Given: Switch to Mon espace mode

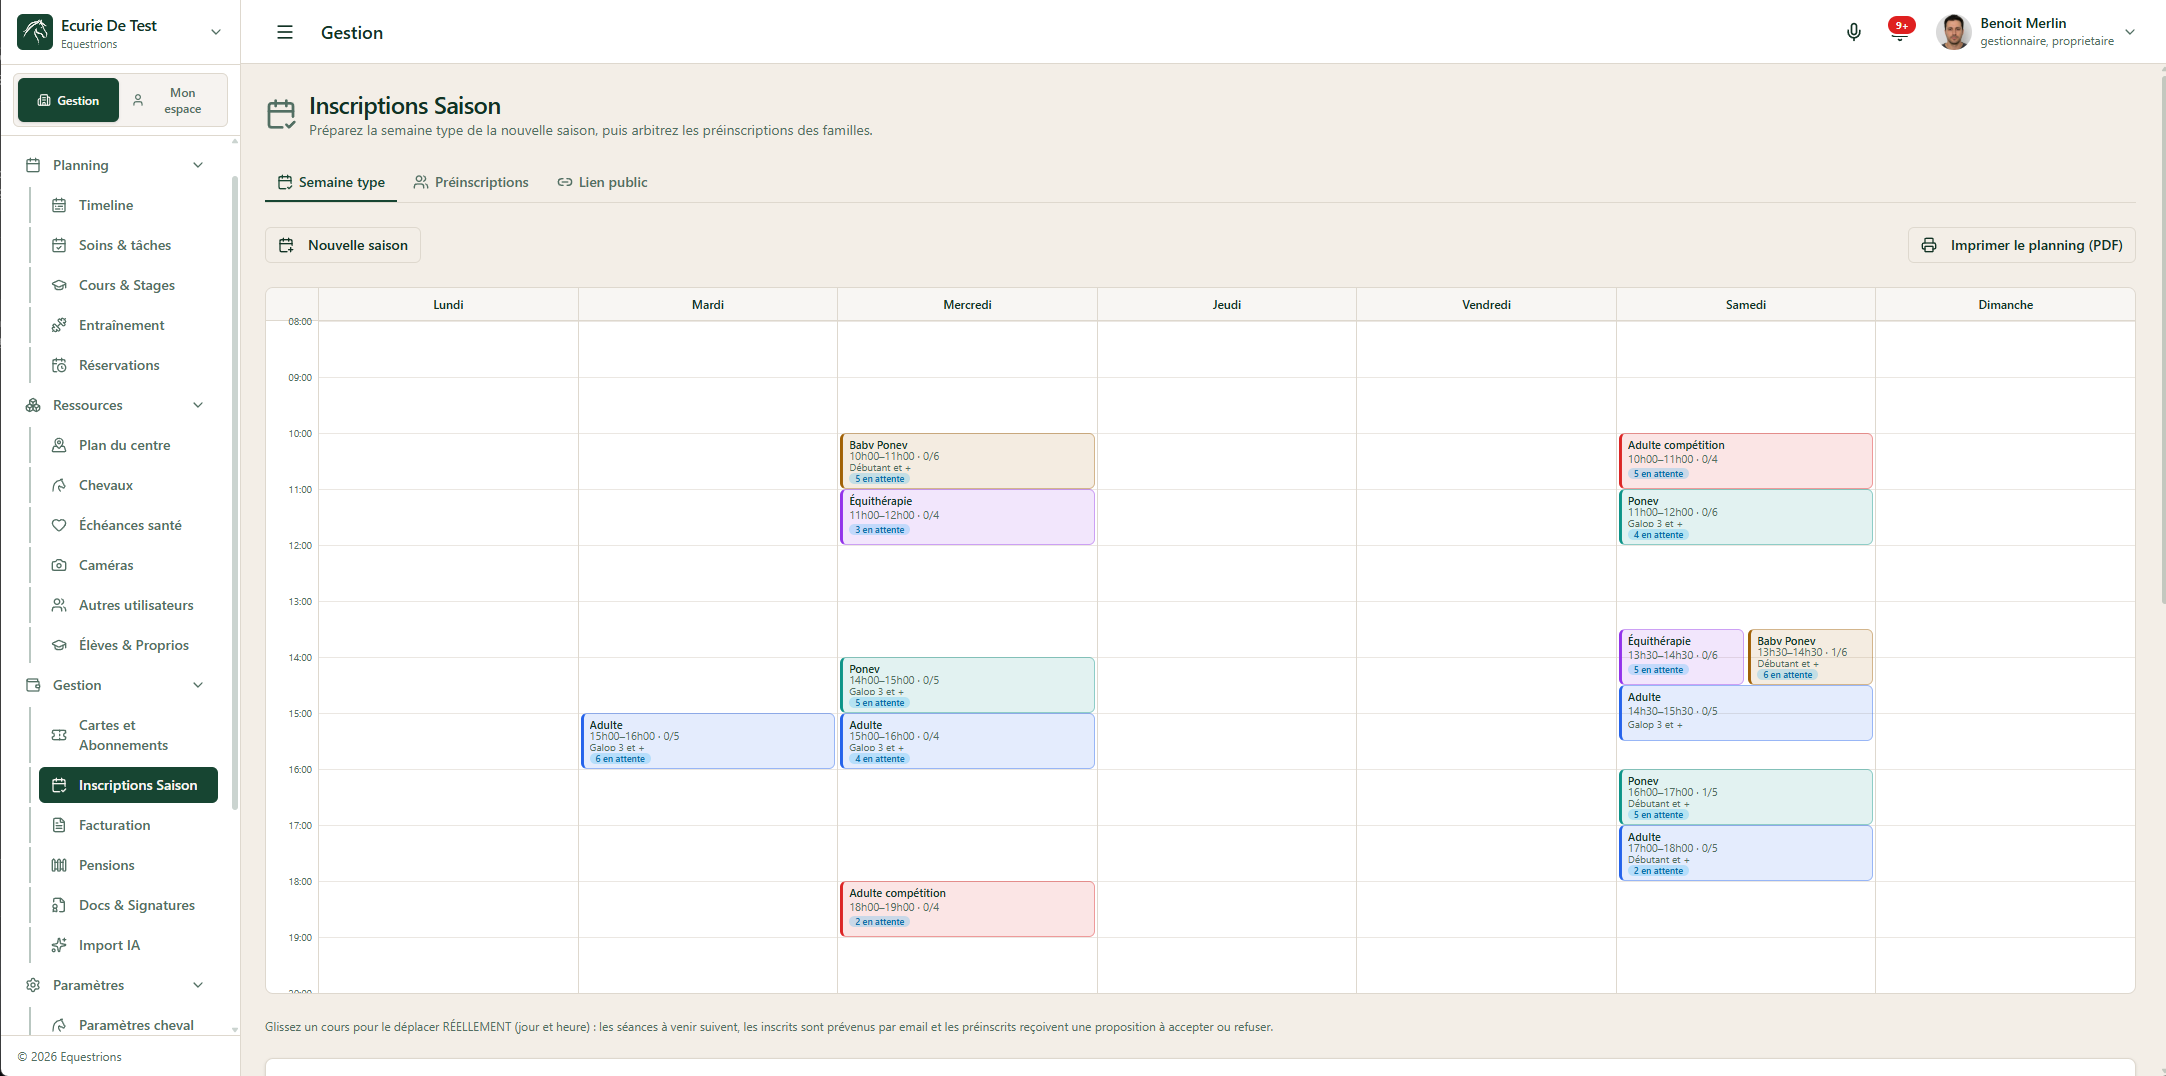Looking at the screenshot, I should [x=172, y=100].
